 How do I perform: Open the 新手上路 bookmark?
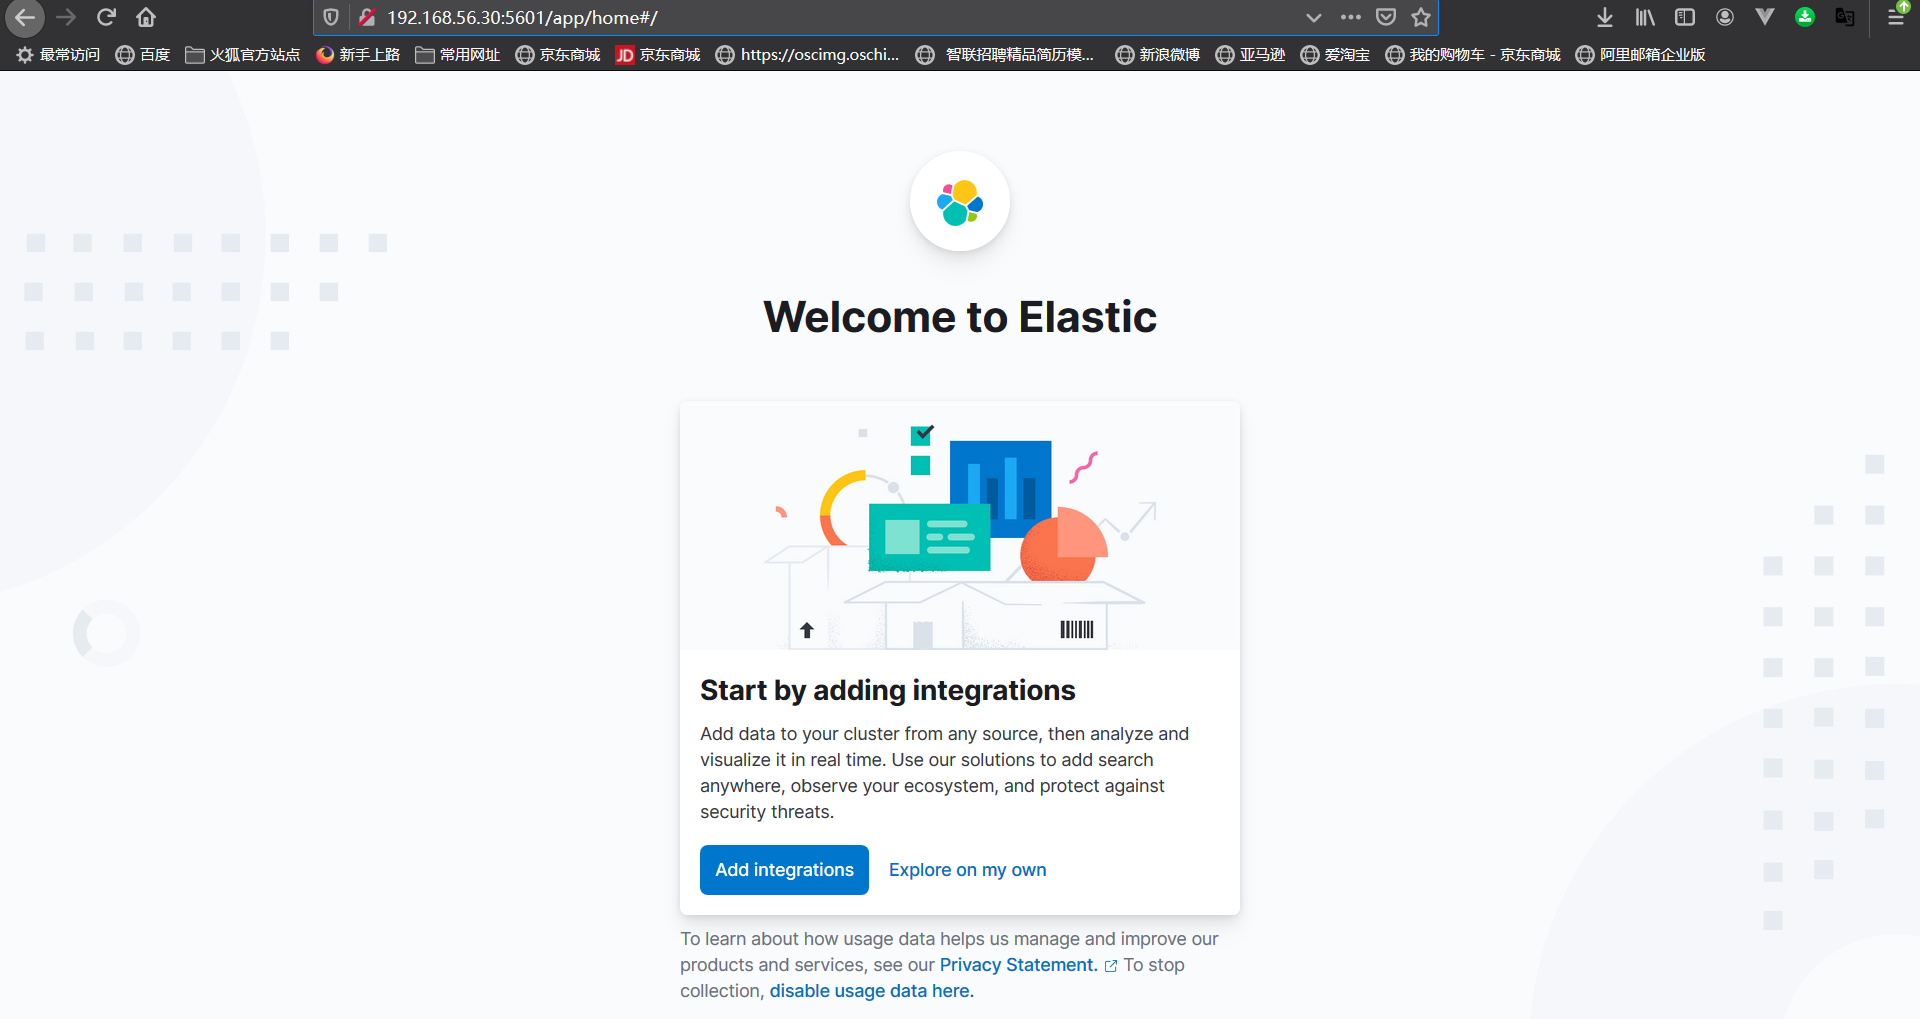pyautogui.click(x=358, y=55)
